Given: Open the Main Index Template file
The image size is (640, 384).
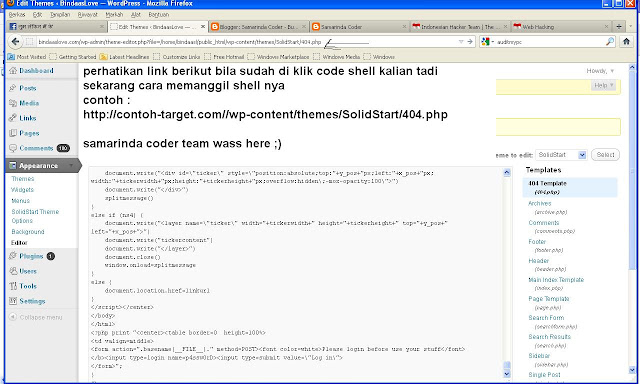Looking at the screenshot, I should click(556, 280).
